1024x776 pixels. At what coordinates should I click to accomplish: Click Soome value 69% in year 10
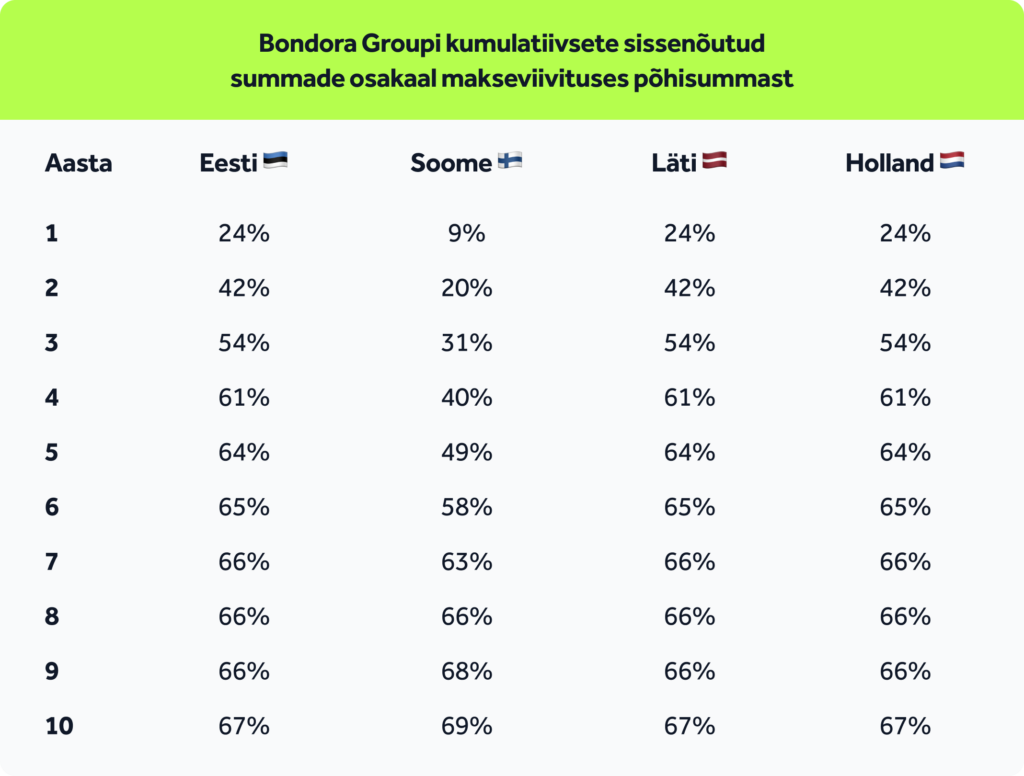pos(466,726)
